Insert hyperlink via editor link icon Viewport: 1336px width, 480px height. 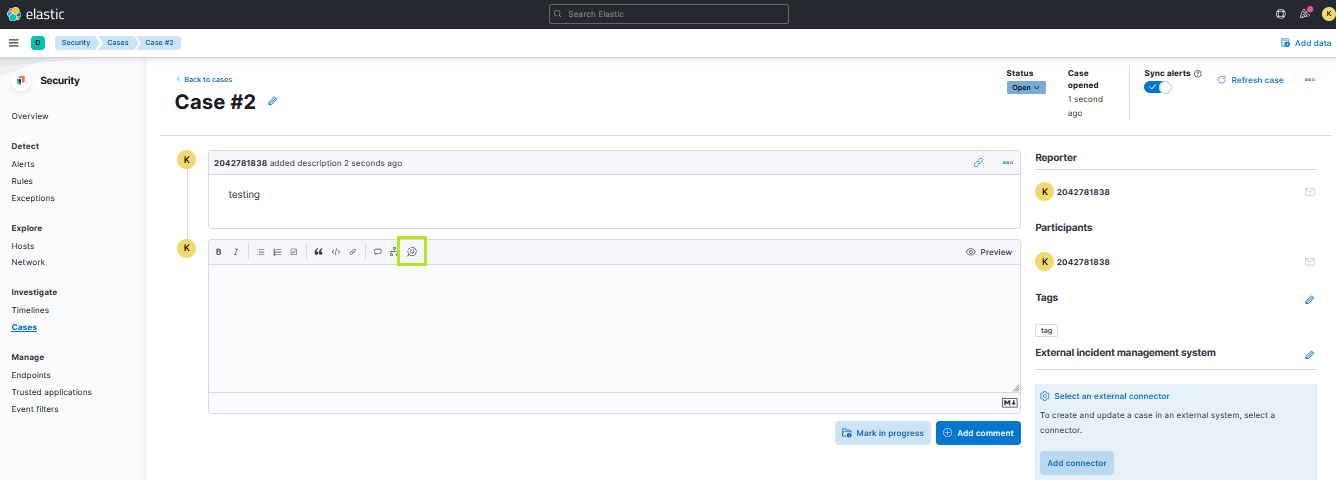tap(353, 252)
